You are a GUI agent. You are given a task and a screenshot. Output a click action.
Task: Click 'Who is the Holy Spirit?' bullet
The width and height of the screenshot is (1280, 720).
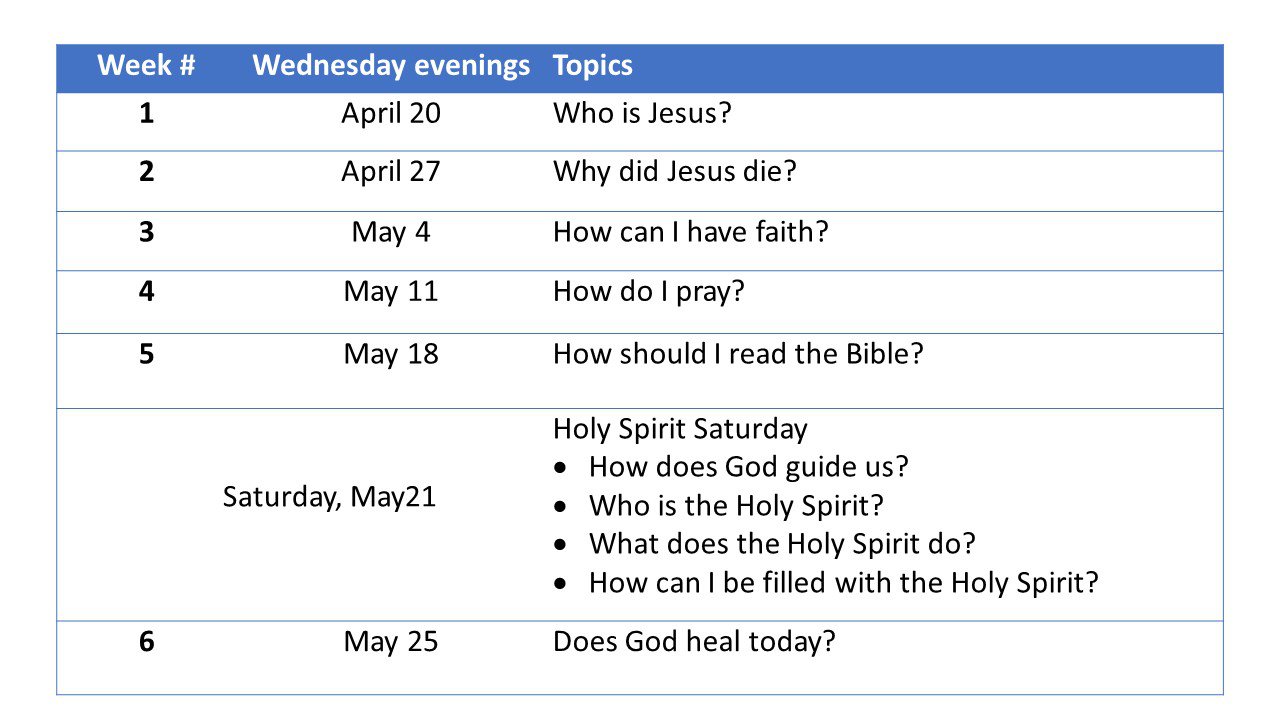736,505
